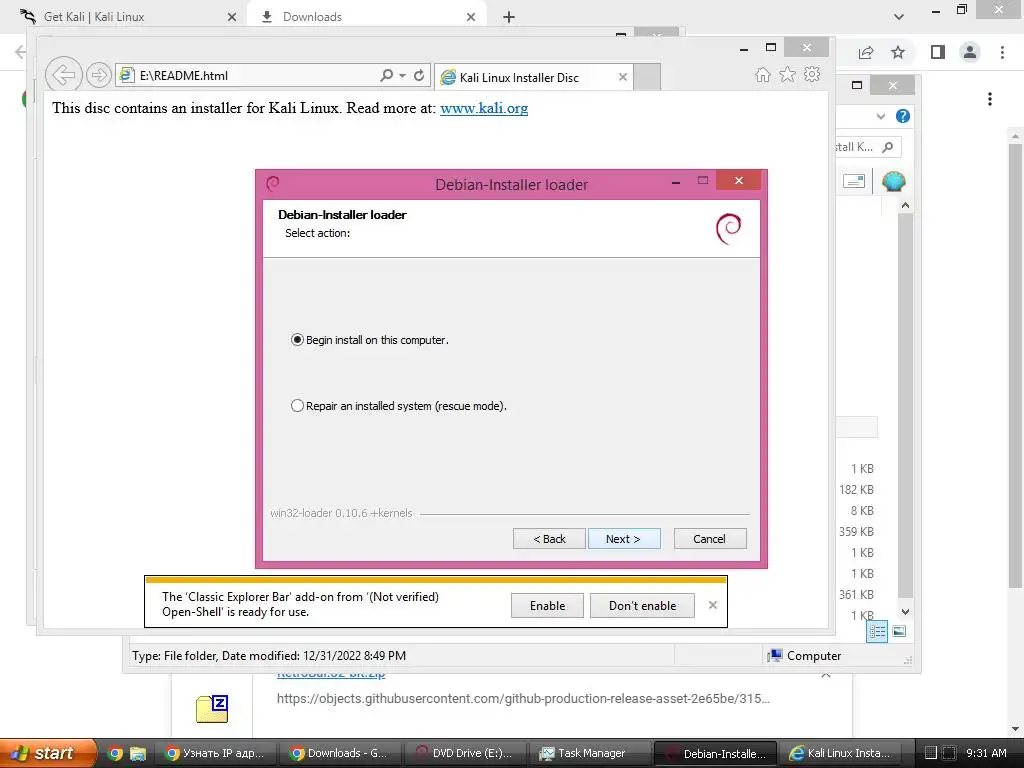Click the Start button
Image resolution: width=1024 pixels, height=768 pixels.
[x=47, y=753]
